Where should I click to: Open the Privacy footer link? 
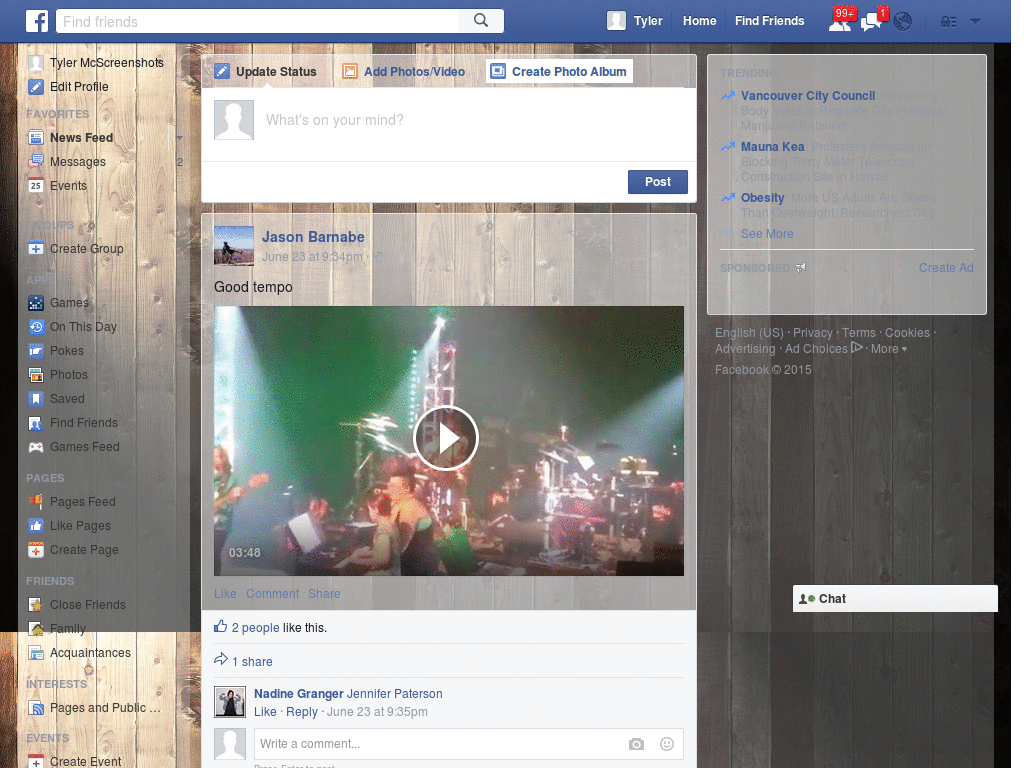812,333
